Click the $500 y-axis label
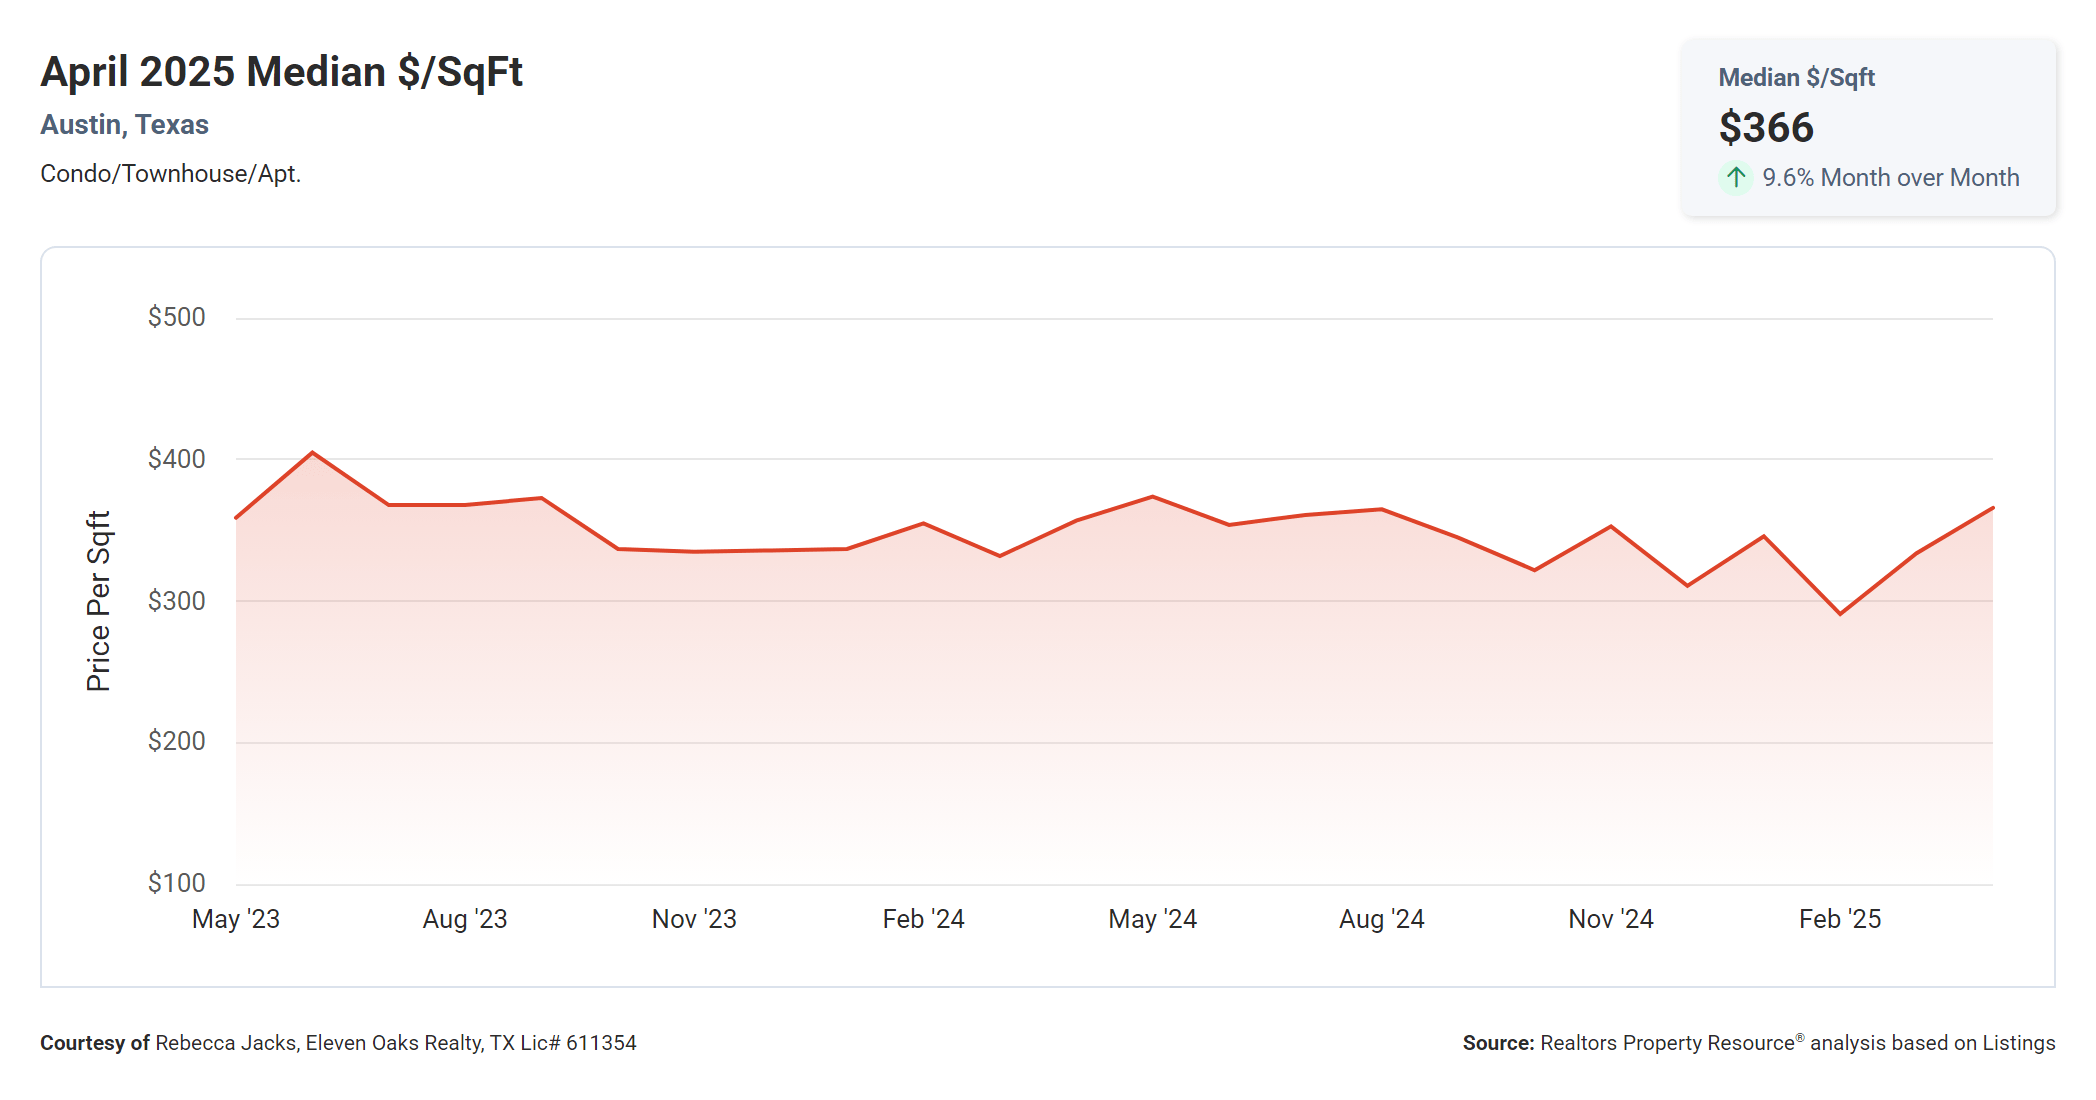 (176, 317)
